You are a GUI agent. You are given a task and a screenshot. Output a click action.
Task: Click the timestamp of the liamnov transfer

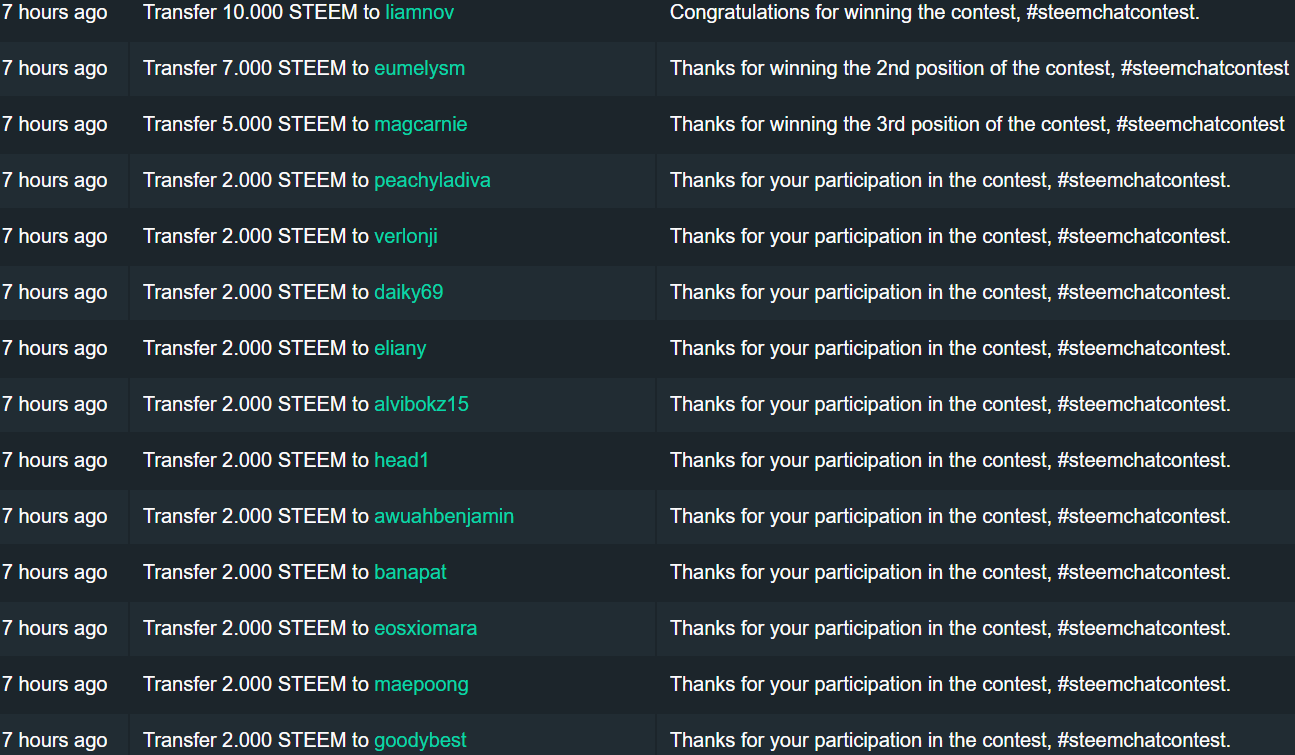click(x=55, y=12)
